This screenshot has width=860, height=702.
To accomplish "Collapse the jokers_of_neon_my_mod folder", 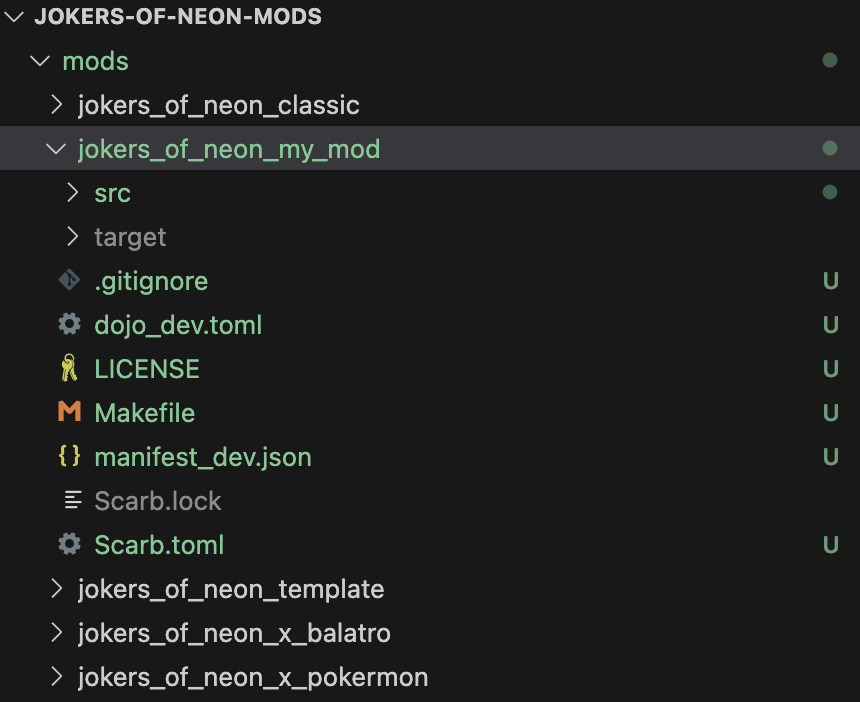I will (x=56, y=149).
